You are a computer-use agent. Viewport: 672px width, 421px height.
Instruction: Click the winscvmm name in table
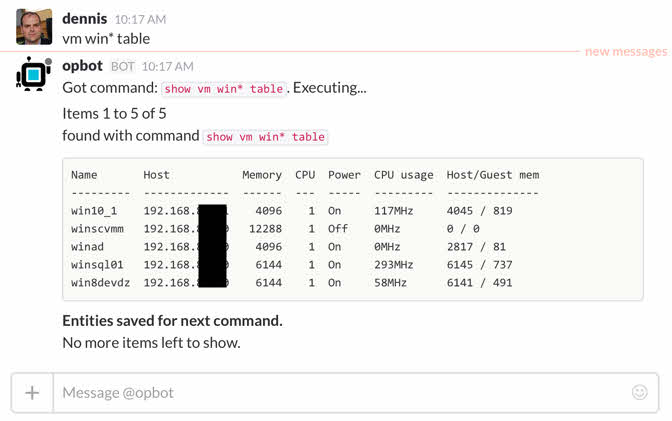tap(97, 229)
